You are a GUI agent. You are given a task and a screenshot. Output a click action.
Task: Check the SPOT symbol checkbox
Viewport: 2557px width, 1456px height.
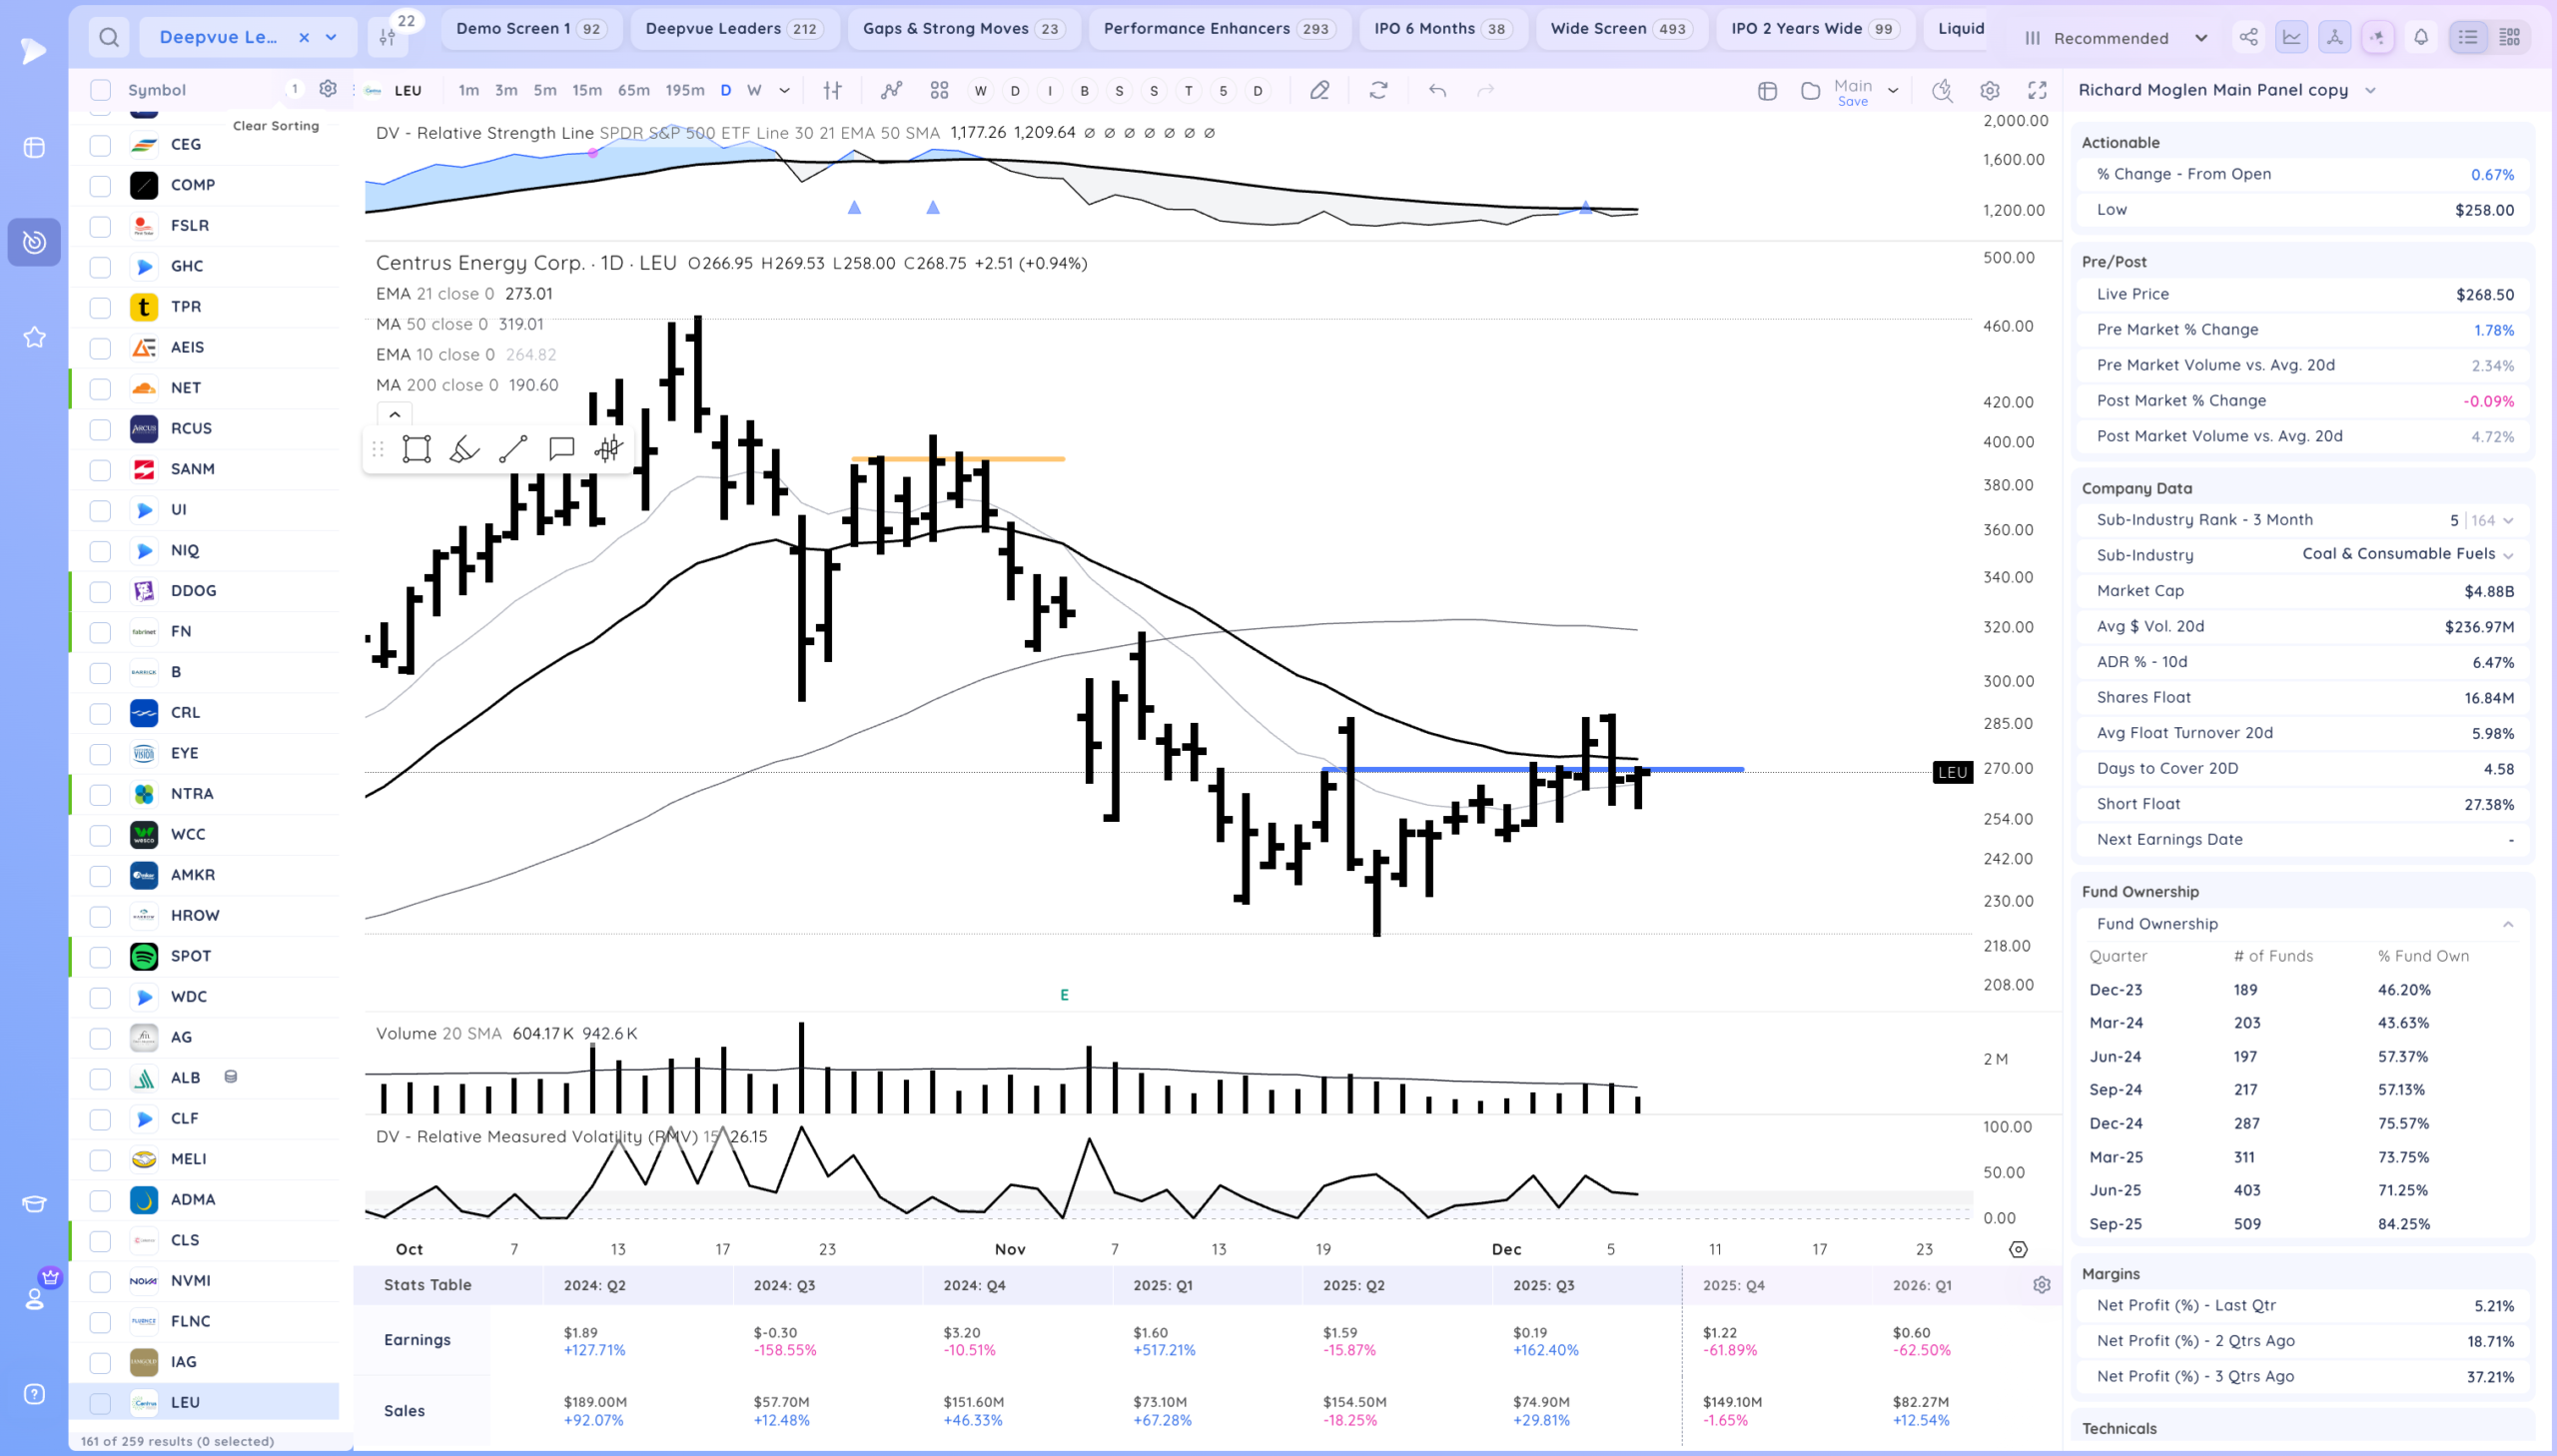click(100, 956)
